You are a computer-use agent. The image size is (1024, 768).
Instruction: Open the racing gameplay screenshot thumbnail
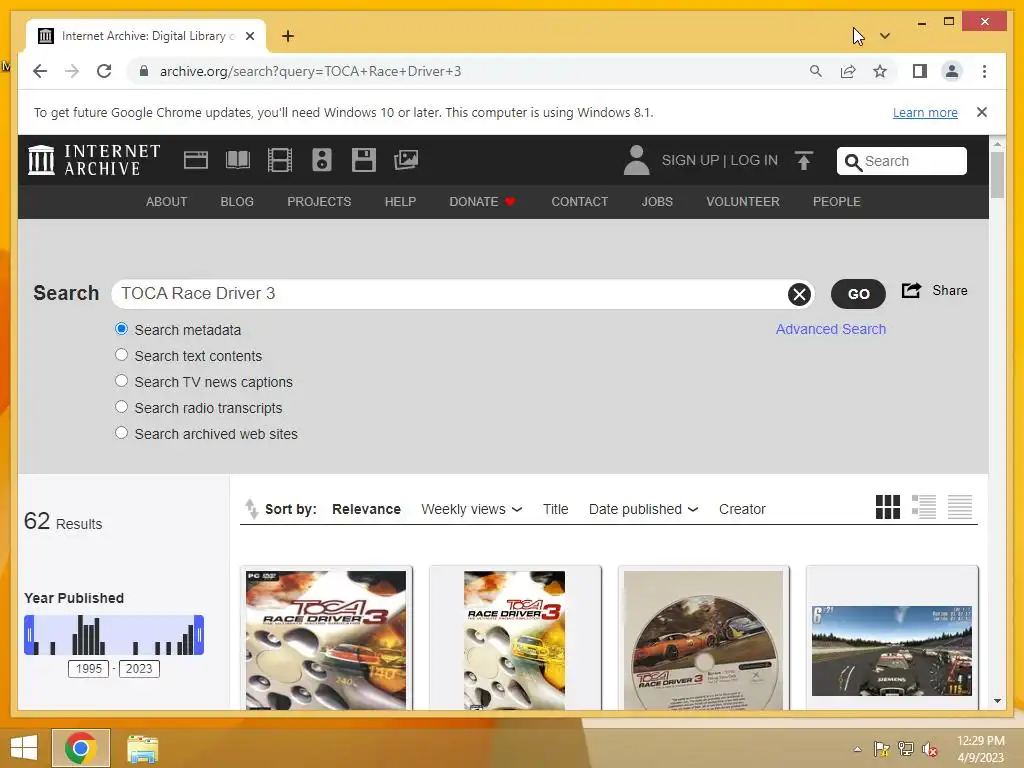[x=892, y=650]
